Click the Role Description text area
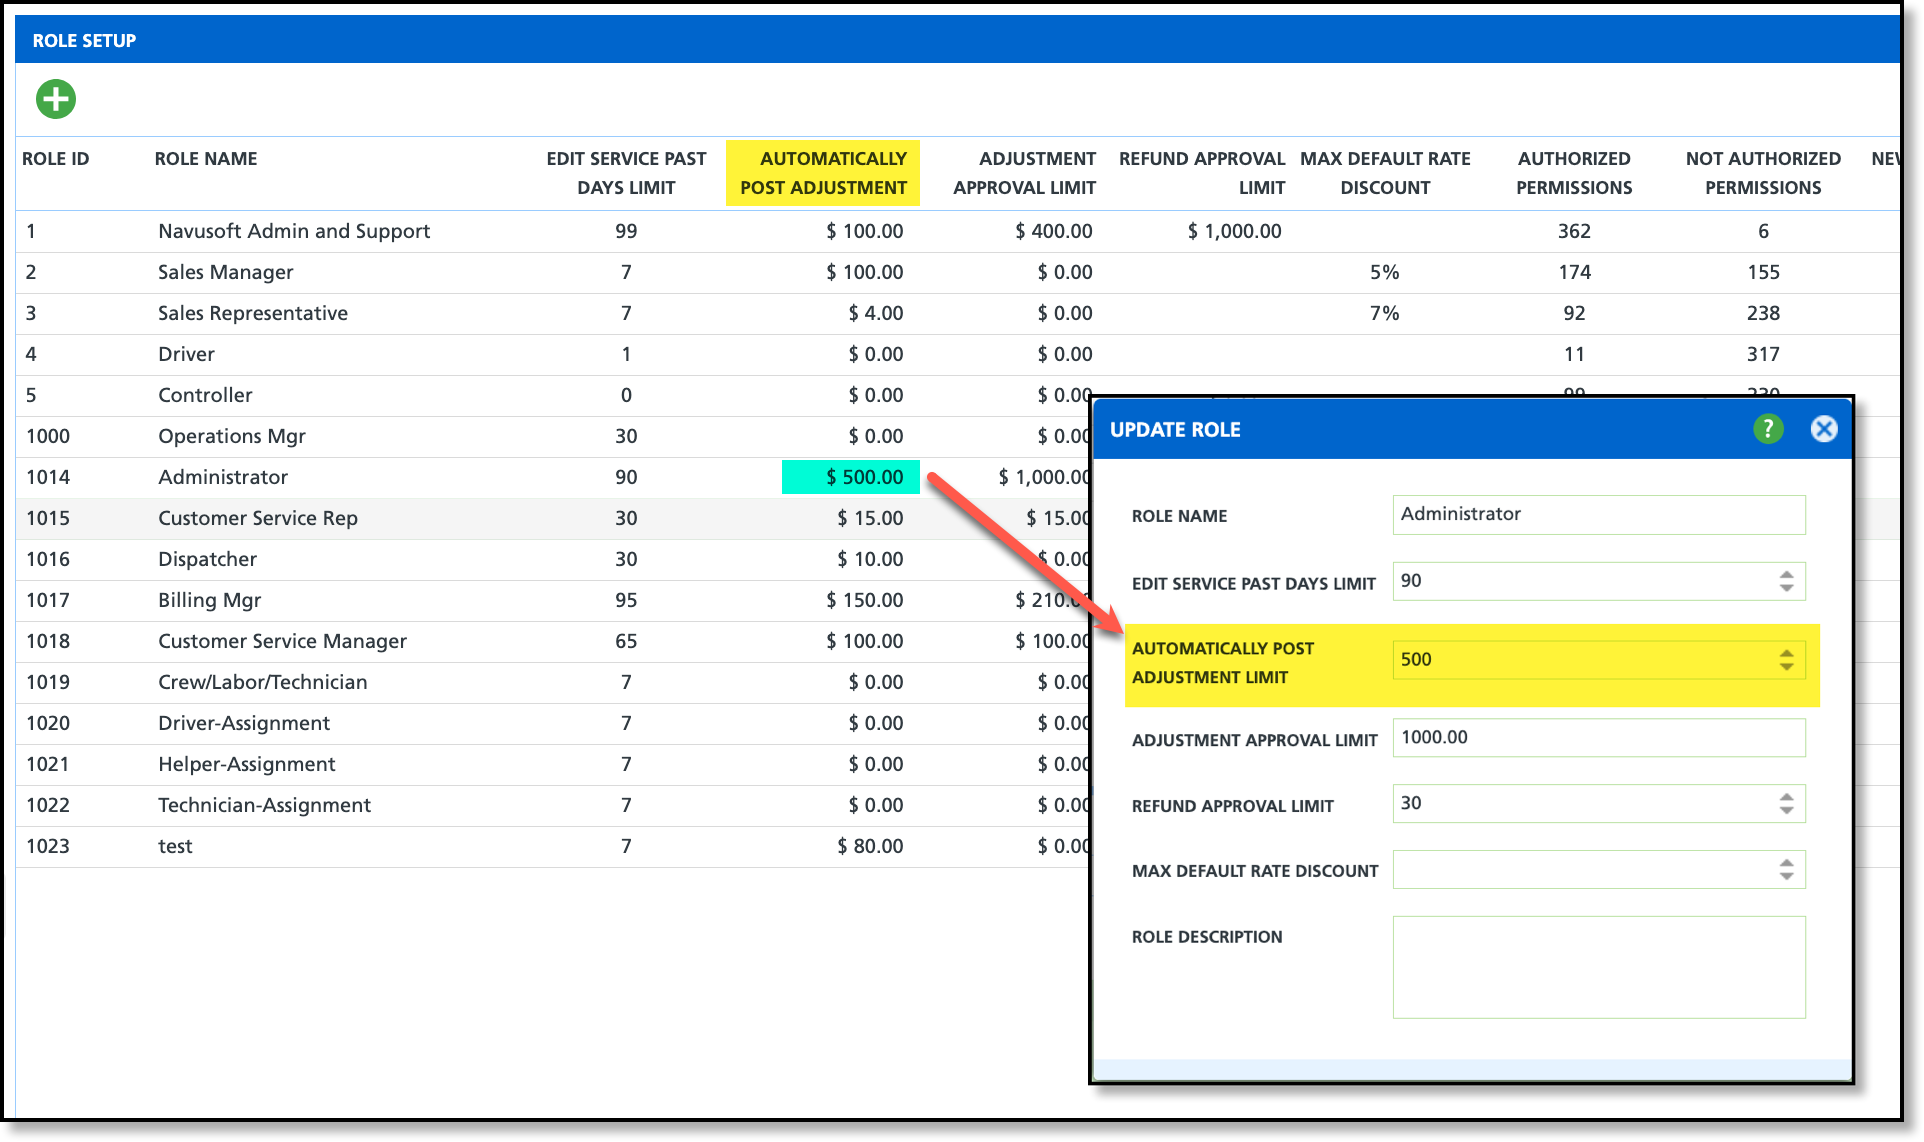Screen dimensions: 1924x1142 (1597, 966)
